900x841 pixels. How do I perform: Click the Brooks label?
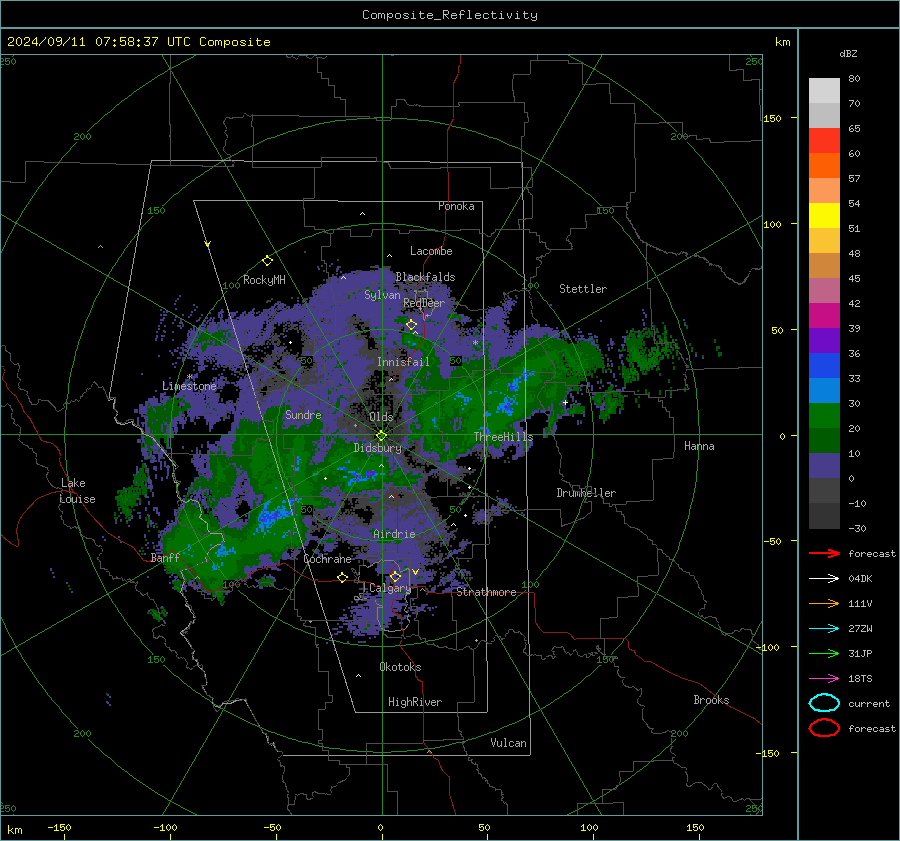[711, 700]
